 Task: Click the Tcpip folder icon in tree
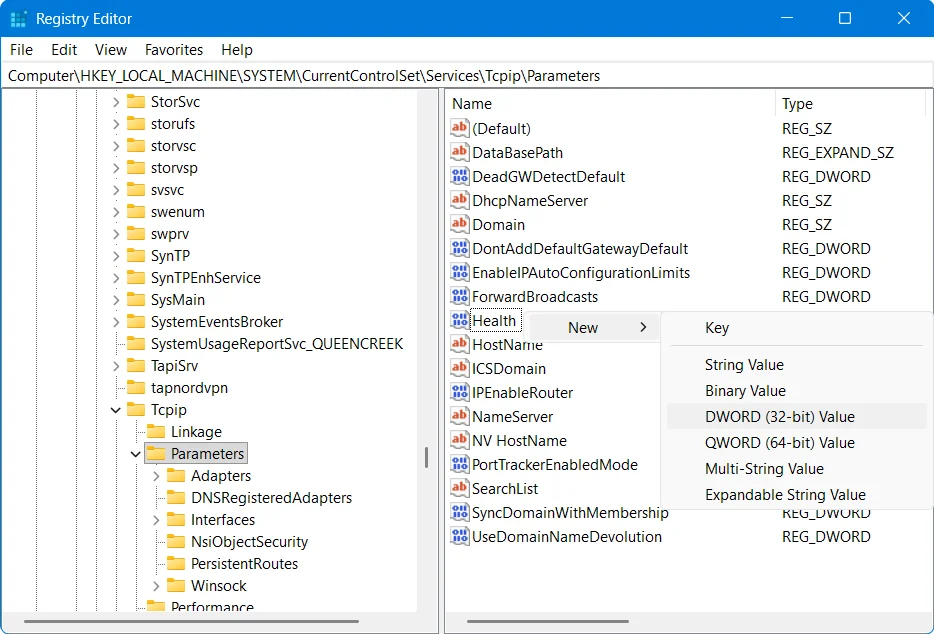click(x=136, y=409)
